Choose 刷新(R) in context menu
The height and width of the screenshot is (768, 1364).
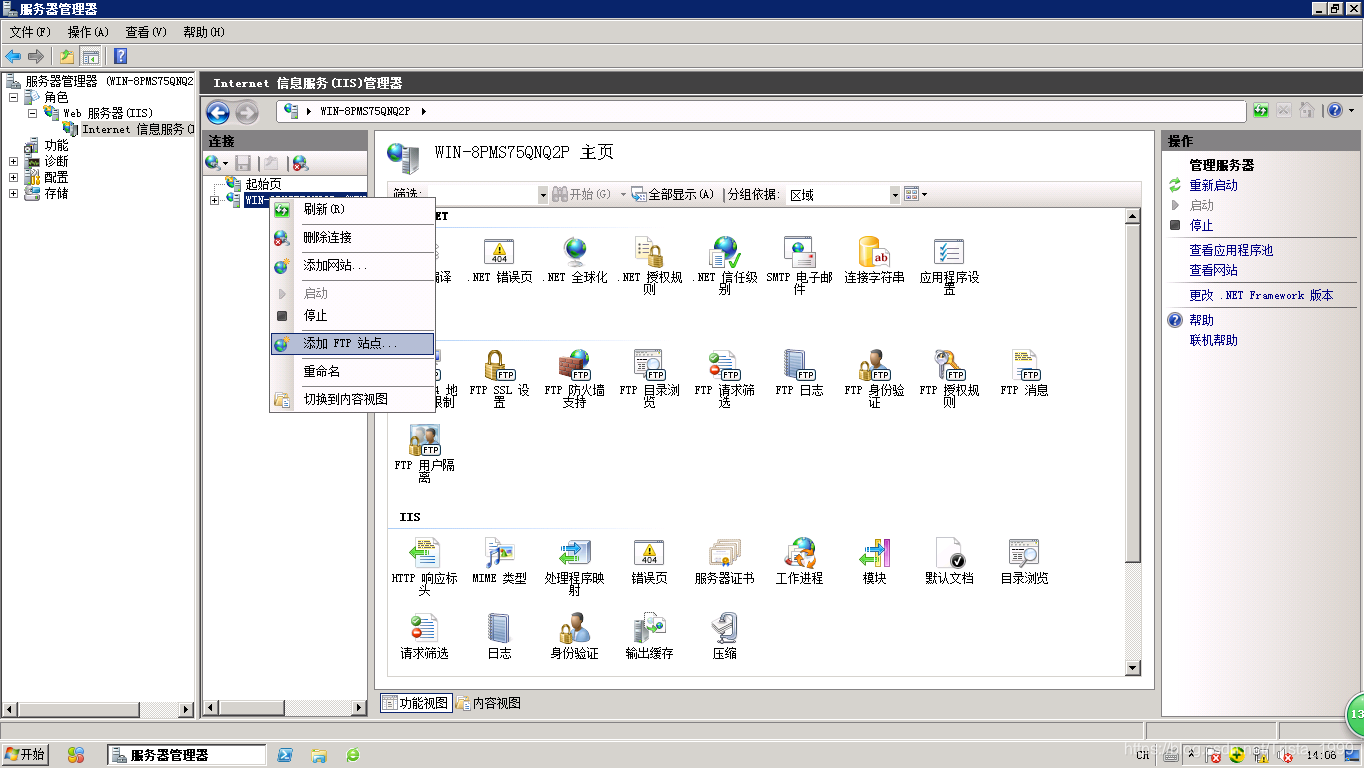[x=352, y=209]
